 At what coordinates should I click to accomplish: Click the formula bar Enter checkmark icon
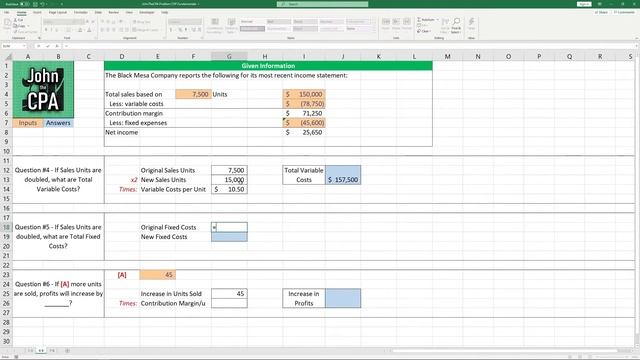coord(48,46)
